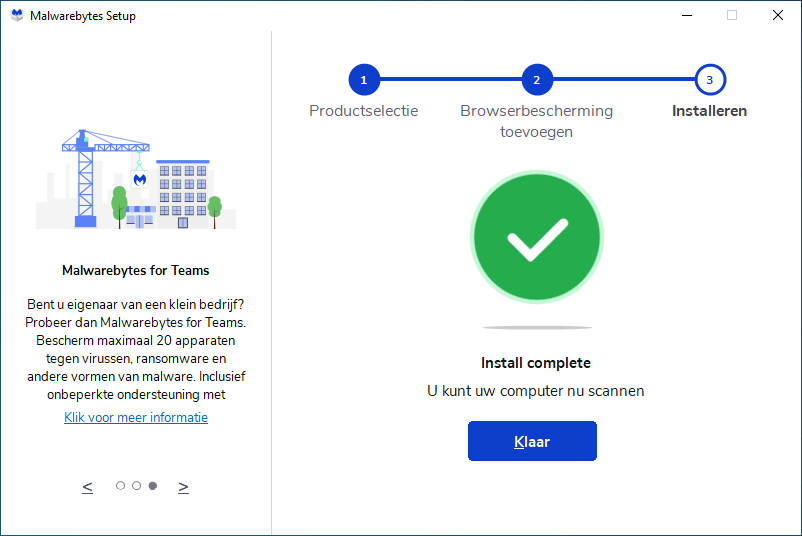Click the green install complete checkmark
Screen dimensions: 802x536
click(x=537, y=237)
